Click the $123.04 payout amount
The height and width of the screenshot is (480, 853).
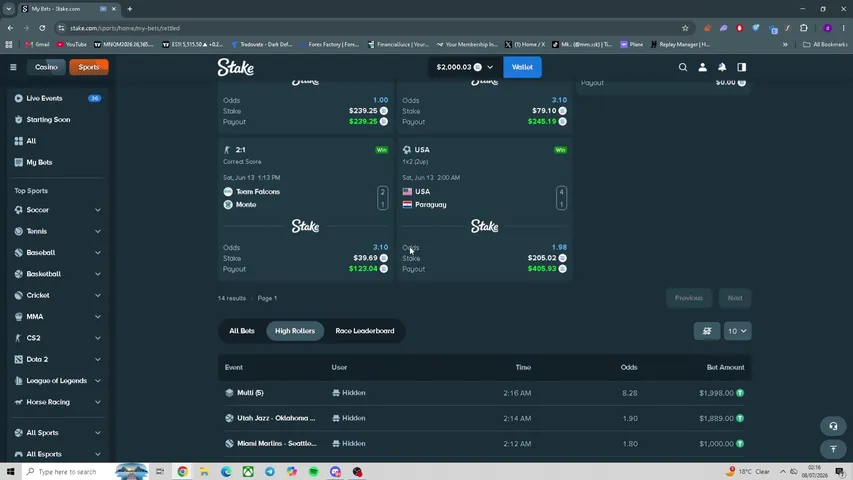coord(363,269)
